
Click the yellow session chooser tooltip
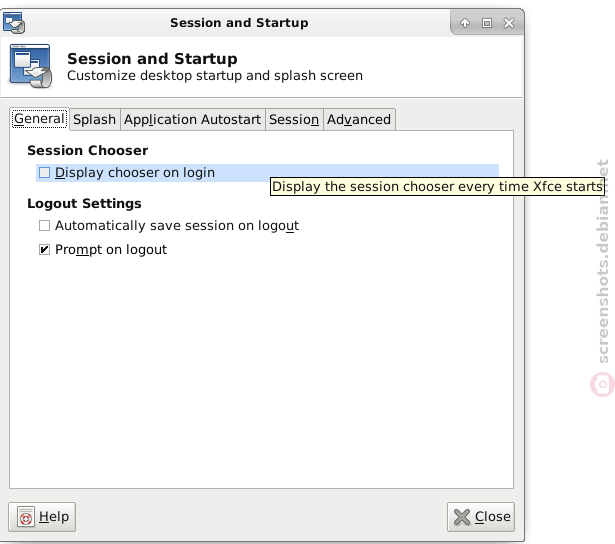(x=437, y=187)
